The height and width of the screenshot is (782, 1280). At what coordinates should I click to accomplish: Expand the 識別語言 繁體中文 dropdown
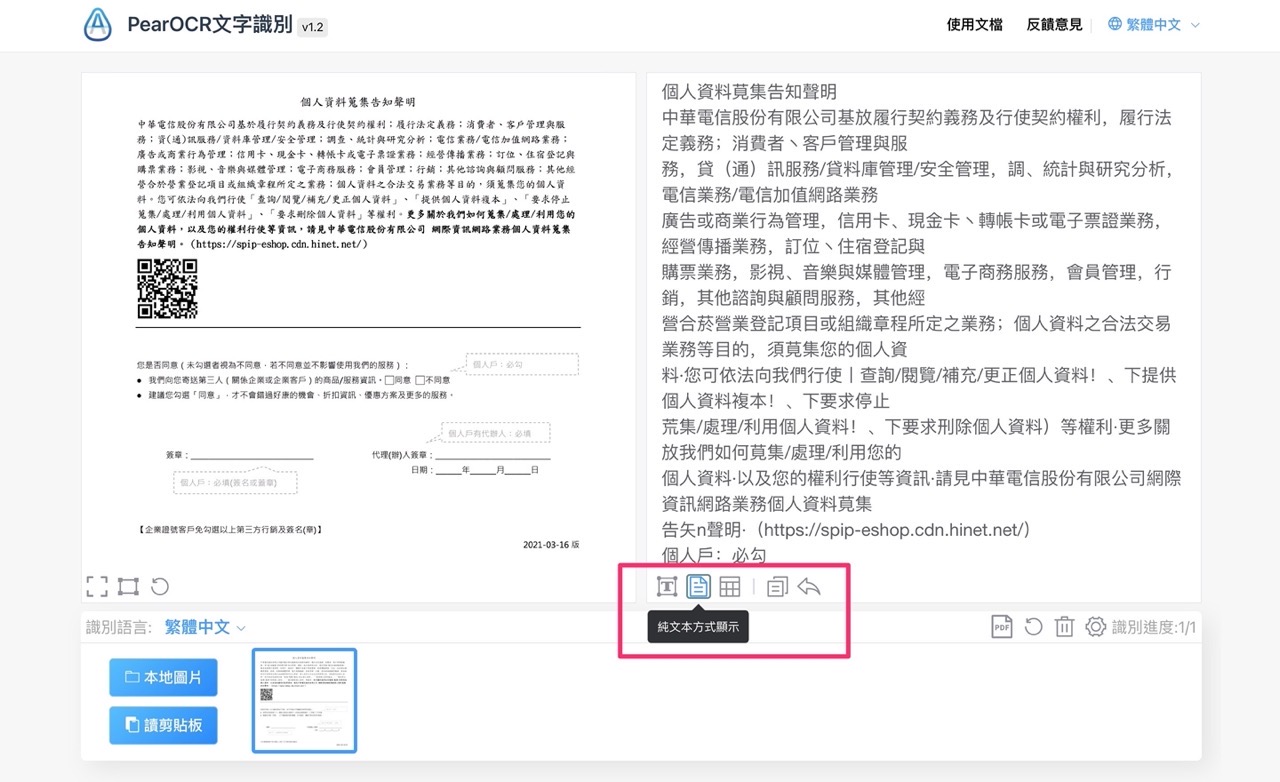[x=205, y=628]
